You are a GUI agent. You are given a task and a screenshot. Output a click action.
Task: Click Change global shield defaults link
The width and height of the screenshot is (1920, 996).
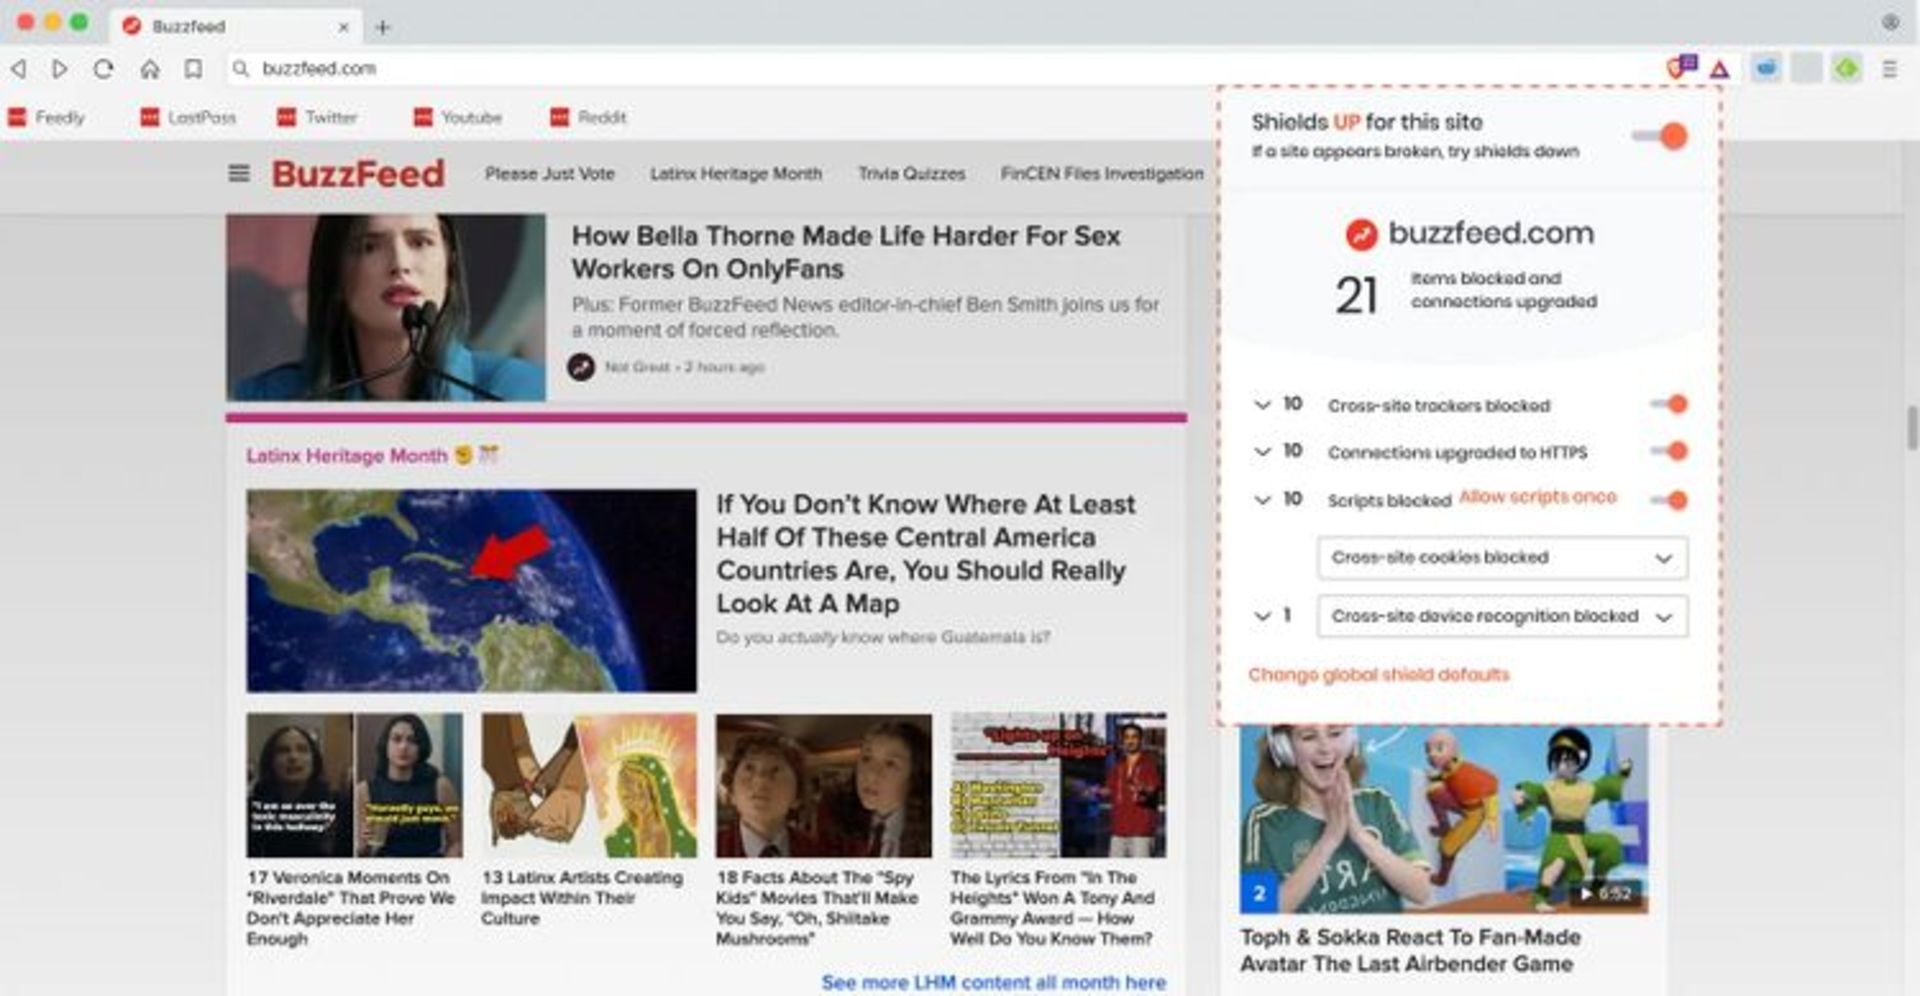pos(1378,675)
